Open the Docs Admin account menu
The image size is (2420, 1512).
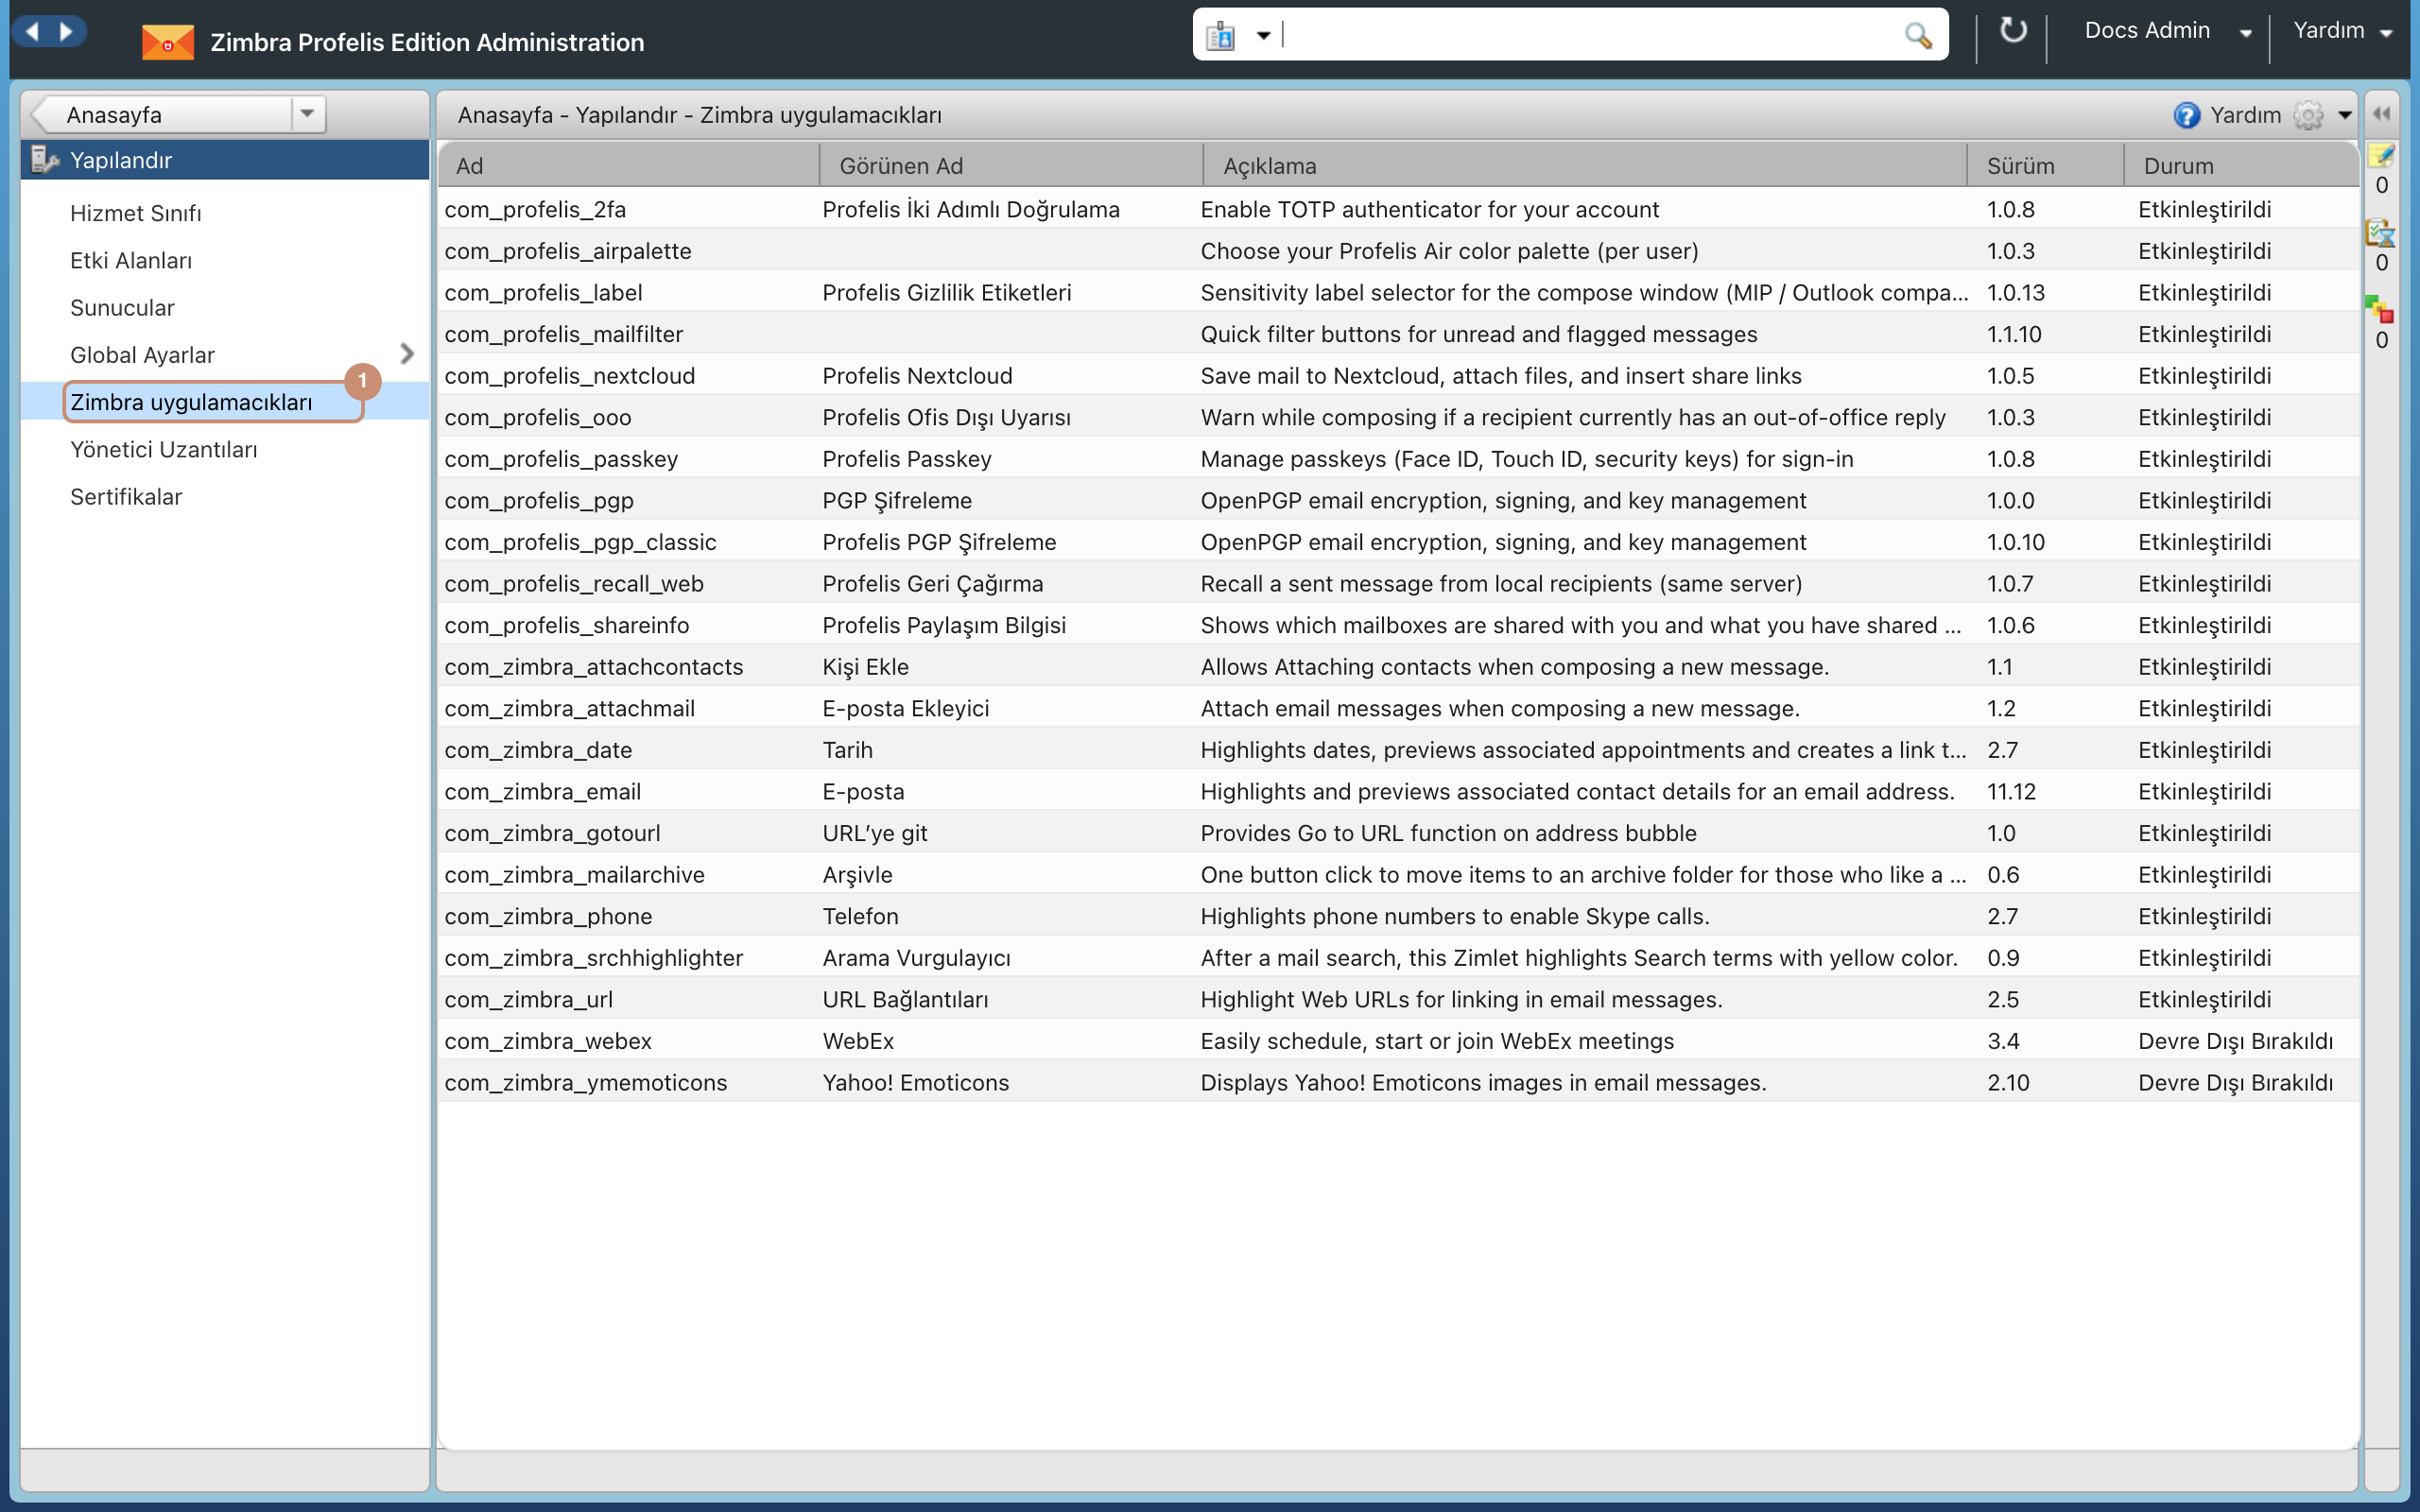2168,31
